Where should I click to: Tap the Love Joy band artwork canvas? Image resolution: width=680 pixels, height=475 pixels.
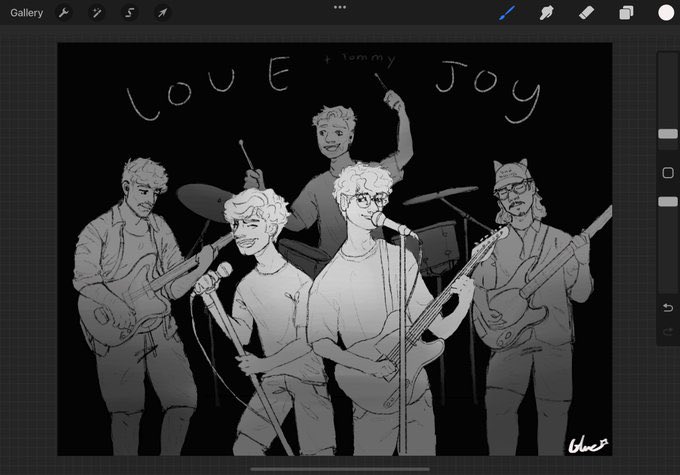point(335,249)
